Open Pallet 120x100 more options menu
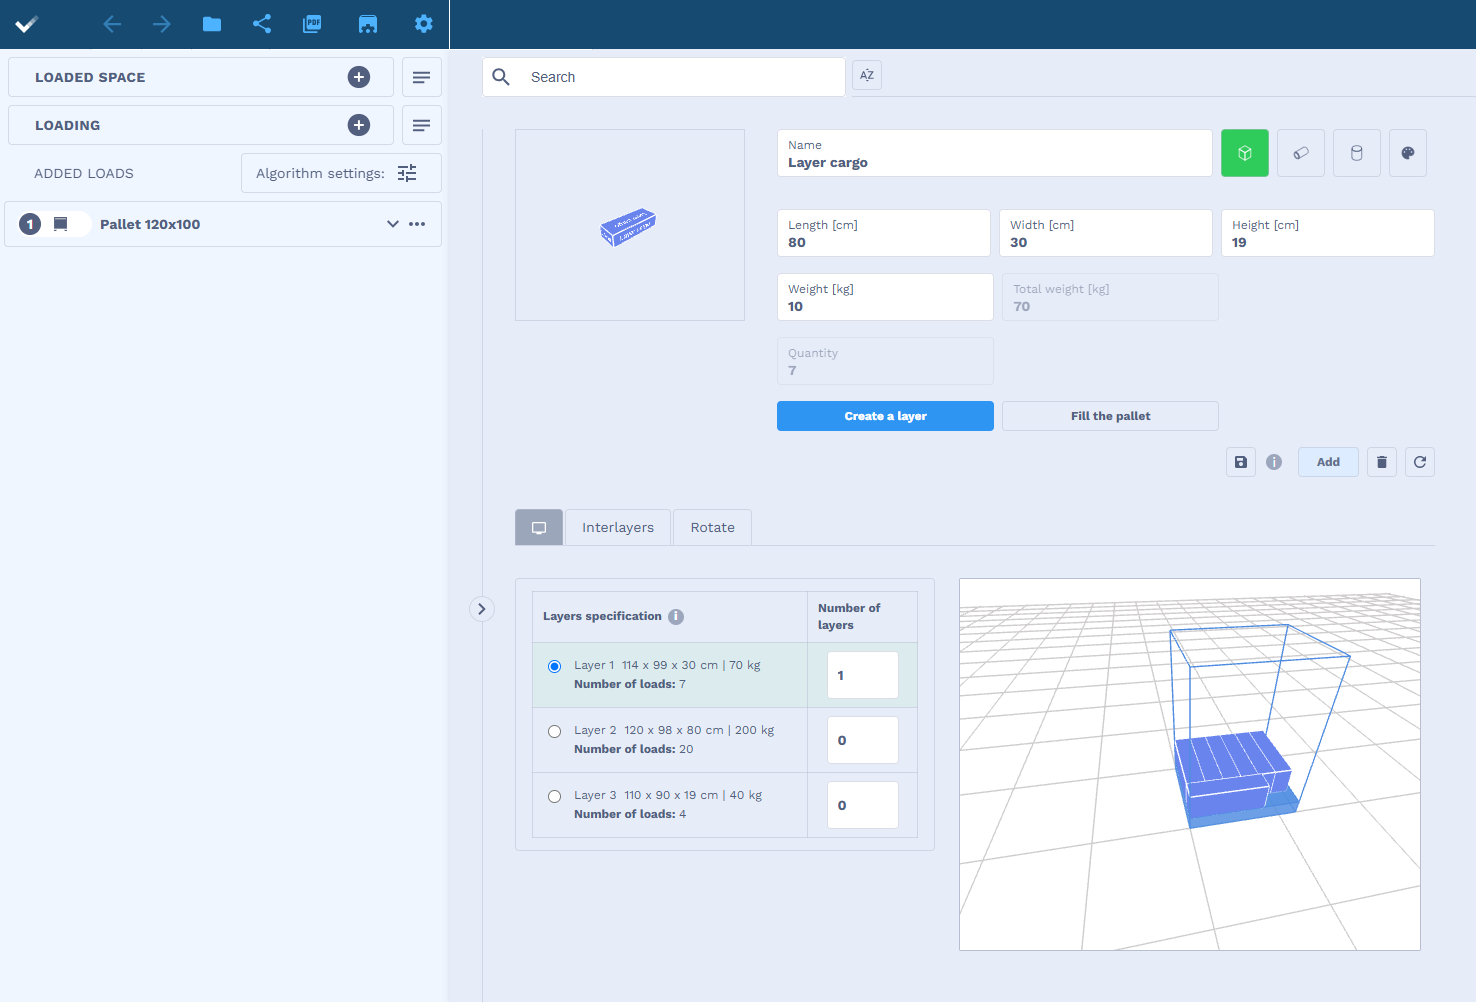 (418, 224)
